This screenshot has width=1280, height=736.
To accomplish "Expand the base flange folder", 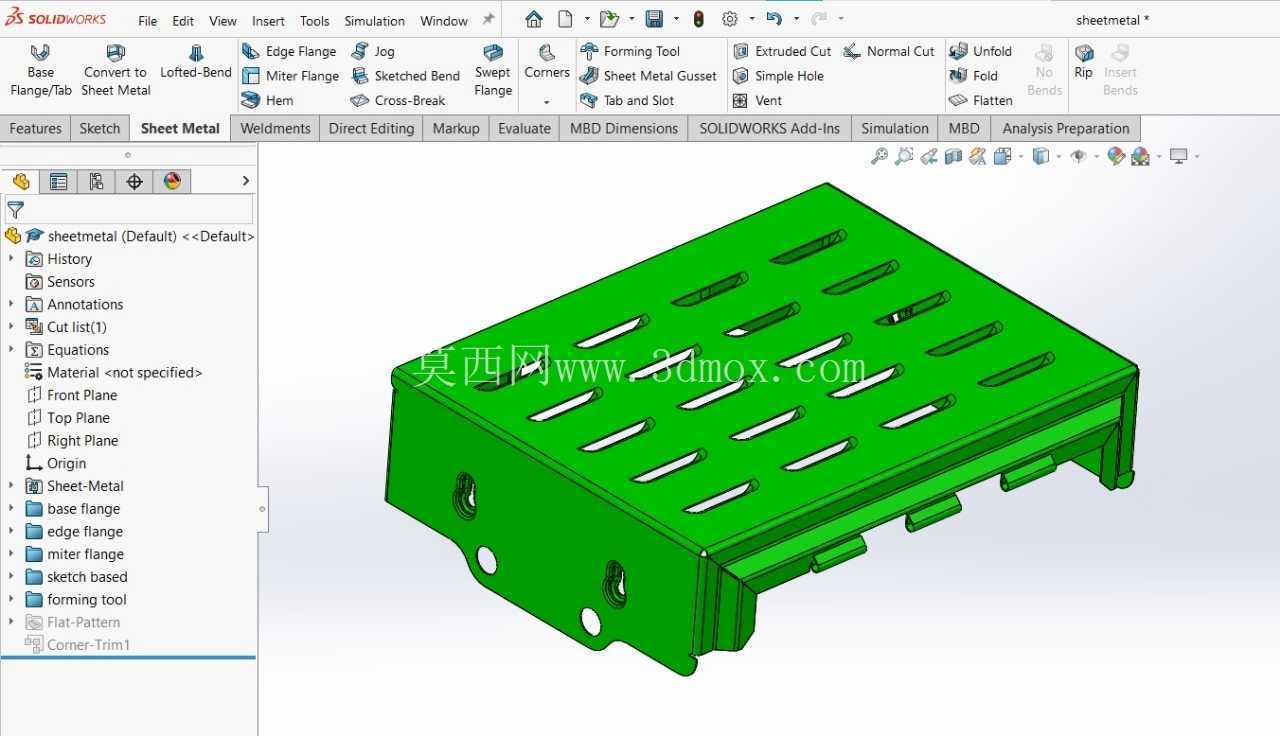I will [11, 509].
